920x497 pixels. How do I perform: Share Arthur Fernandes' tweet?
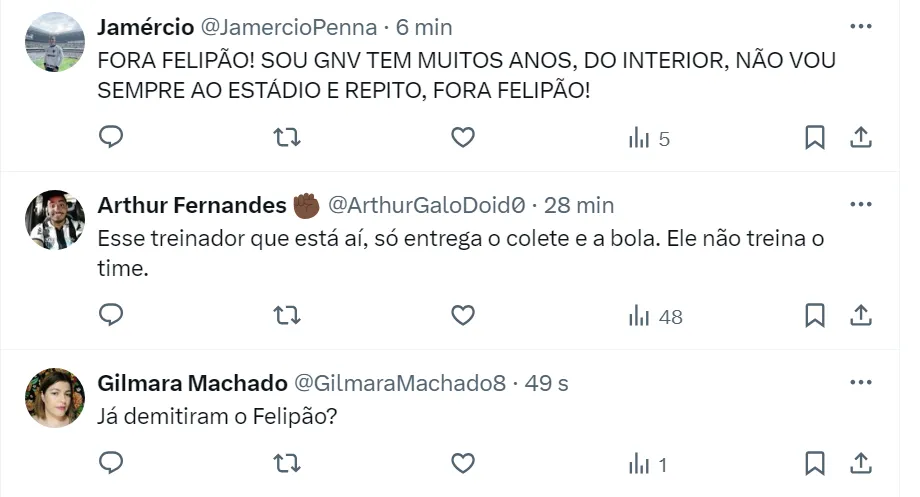click(x=861, y=316)
